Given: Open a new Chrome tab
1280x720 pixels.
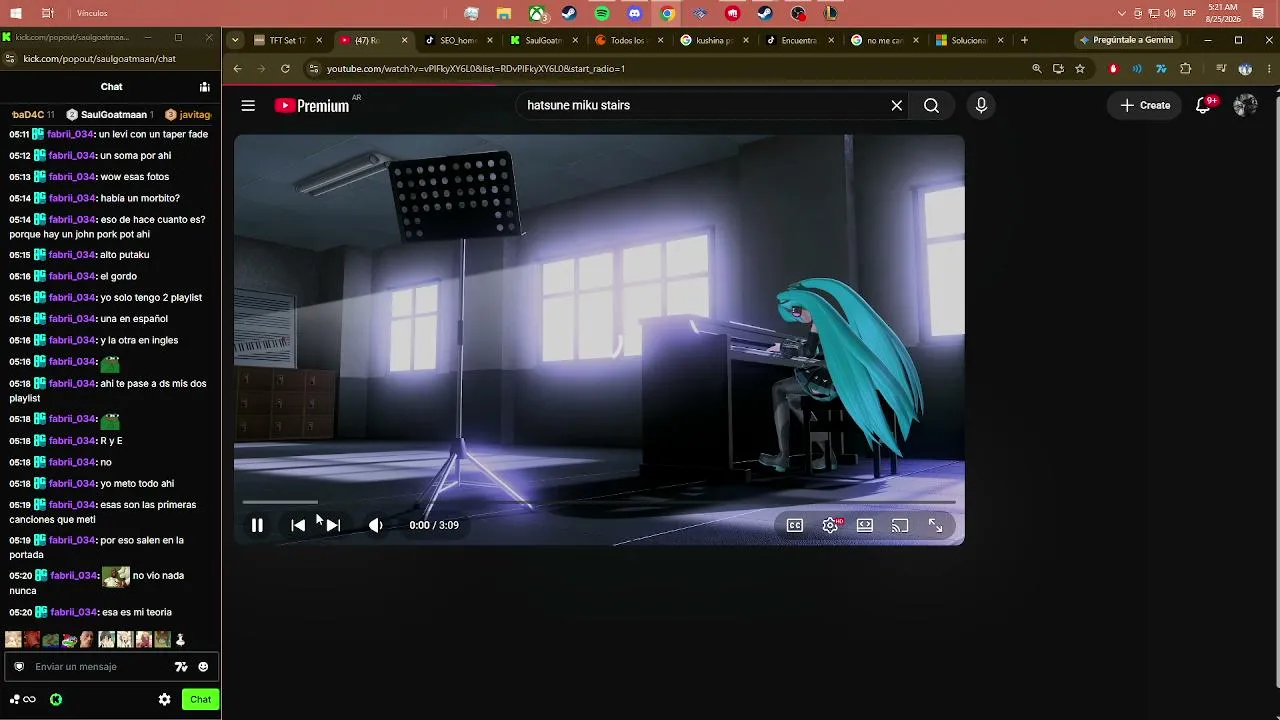Looking at the screenshot, I should pyautogui.click(x=1024, y=40).
